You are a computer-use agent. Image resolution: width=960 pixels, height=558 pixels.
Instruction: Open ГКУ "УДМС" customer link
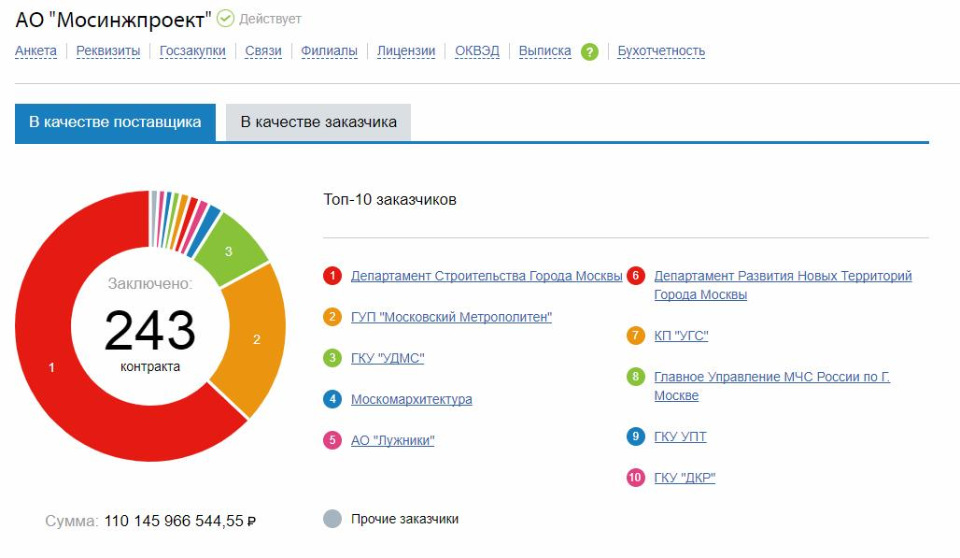point(388,358)
